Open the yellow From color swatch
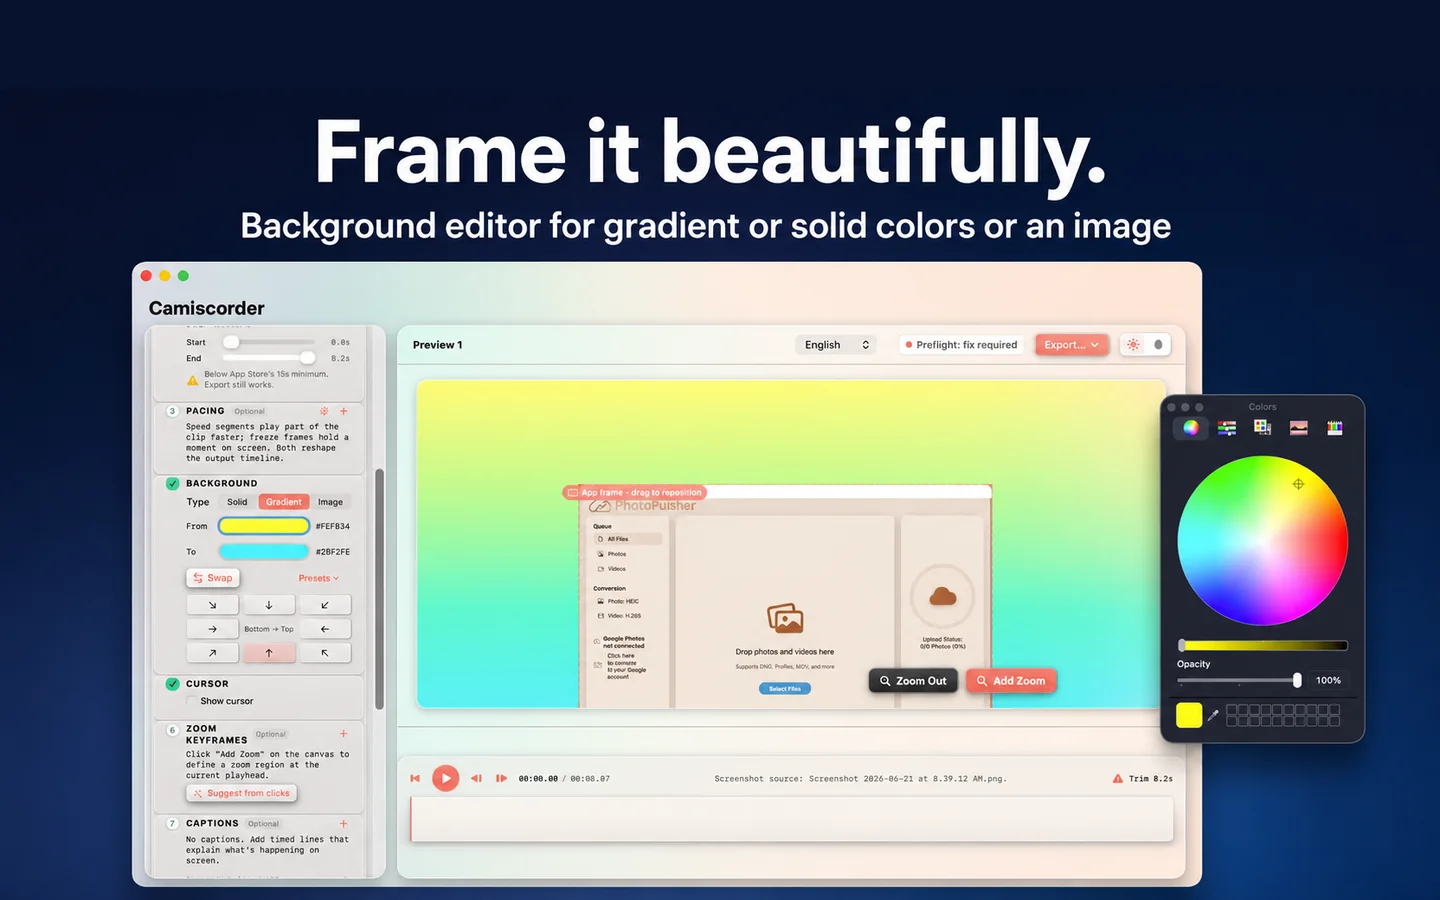This screenshot has height=900, width=1440. [264, 526]
